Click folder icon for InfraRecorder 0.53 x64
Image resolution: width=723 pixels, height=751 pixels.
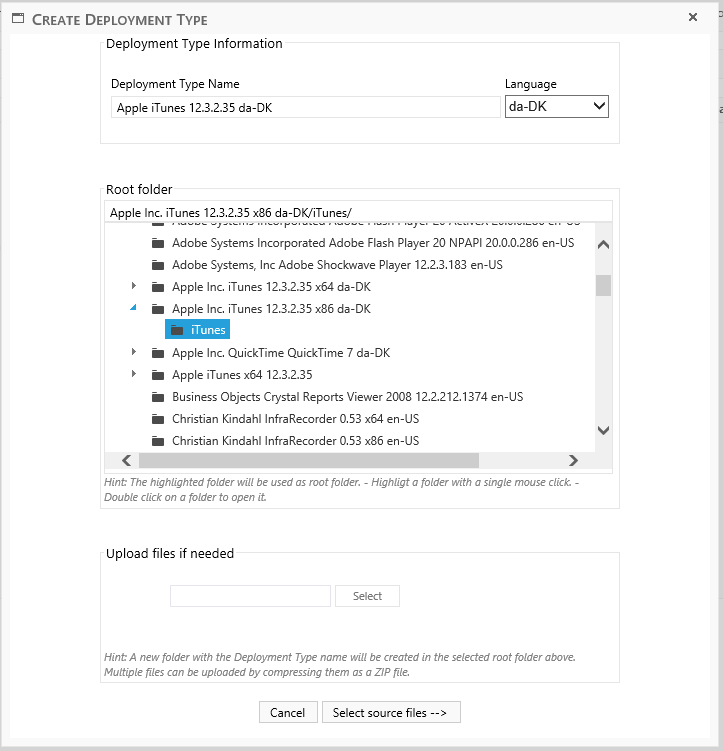coord(157,419)
